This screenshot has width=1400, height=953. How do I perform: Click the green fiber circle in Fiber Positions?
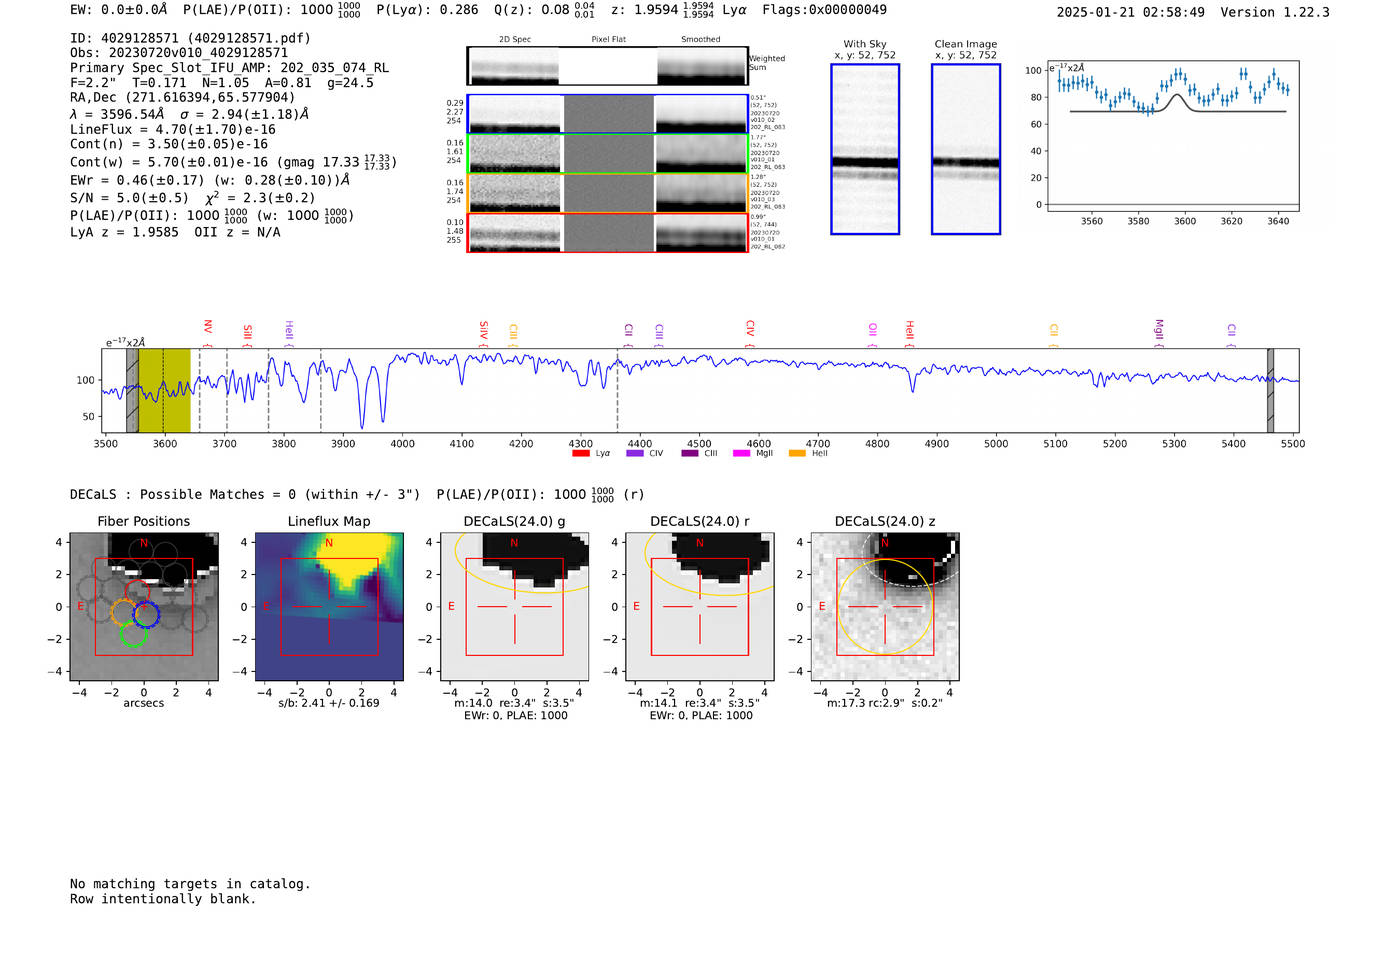click(133, 634)
